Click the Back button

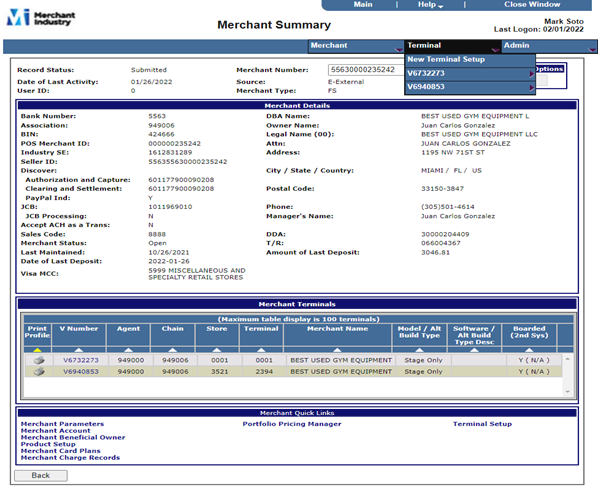pos(41,475)
